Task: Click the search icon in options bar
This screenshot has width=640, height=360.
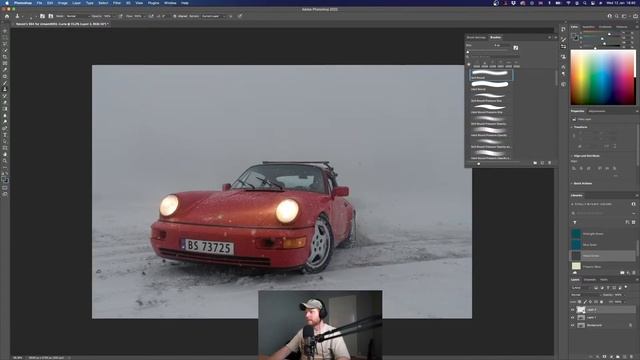Action: pyautogui.click(x=617, y=16)
